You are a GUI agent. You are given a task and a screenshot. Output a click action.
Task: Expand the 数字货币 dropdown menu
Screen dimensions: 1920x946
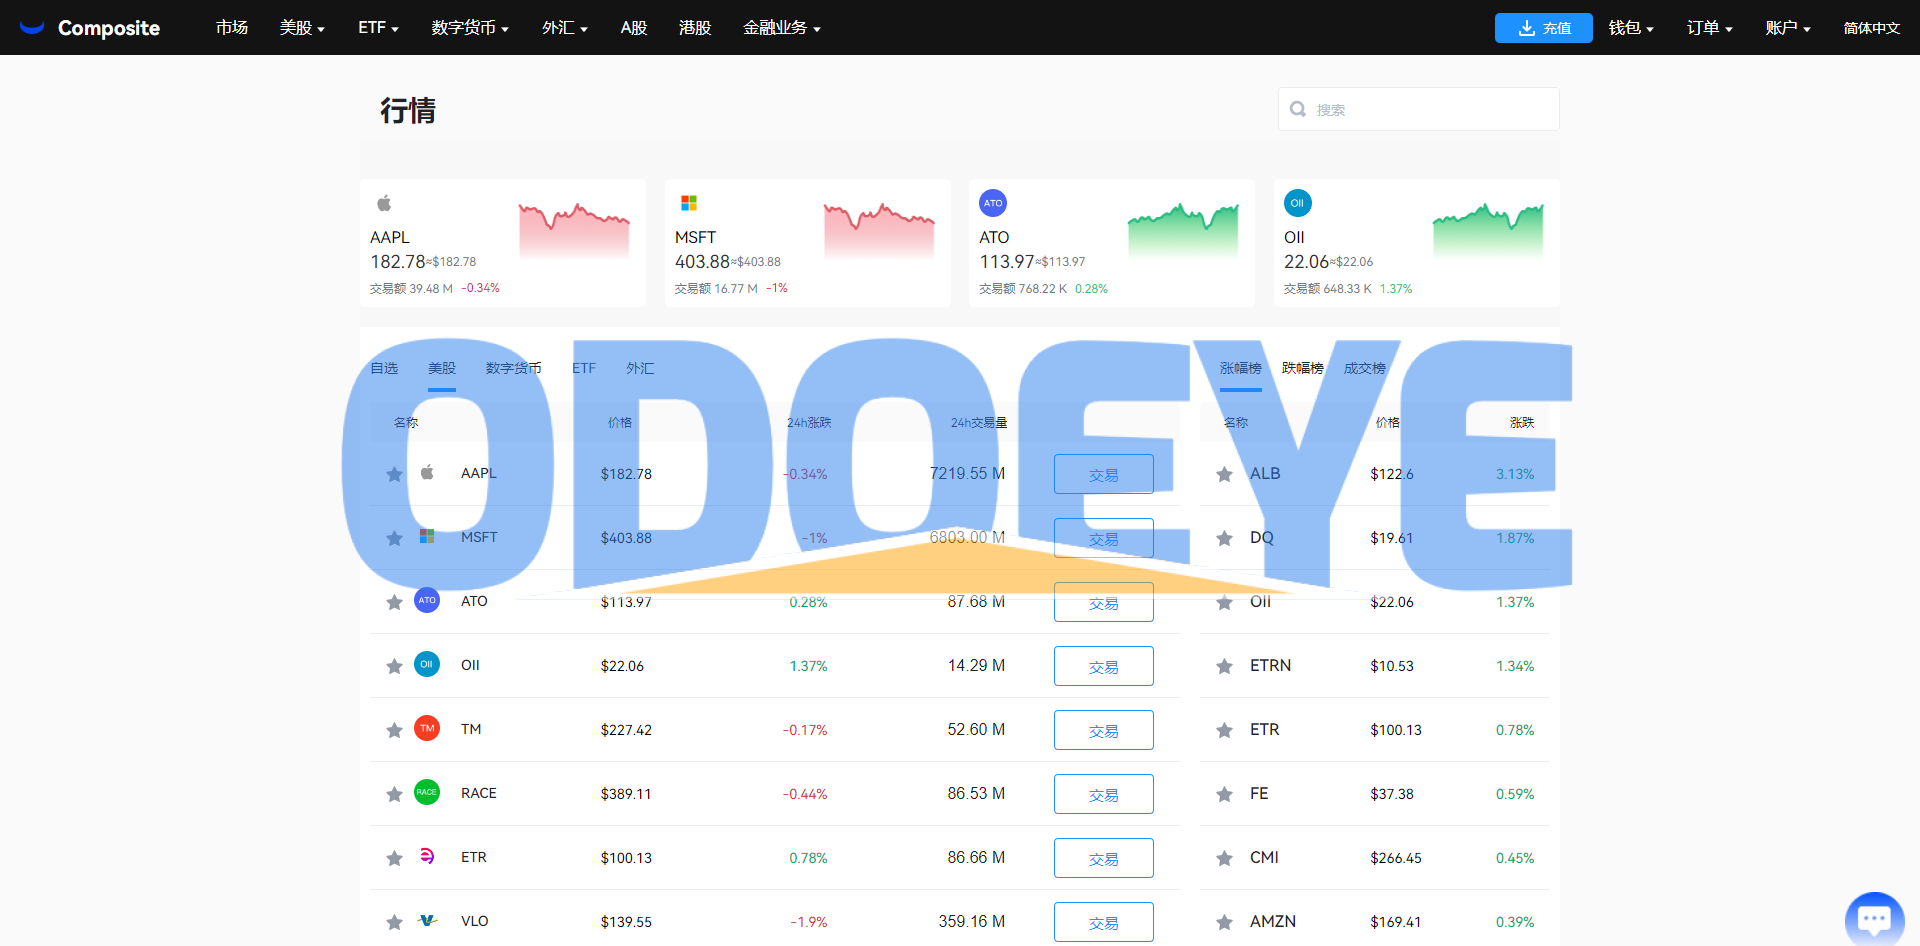click(470, 28)
